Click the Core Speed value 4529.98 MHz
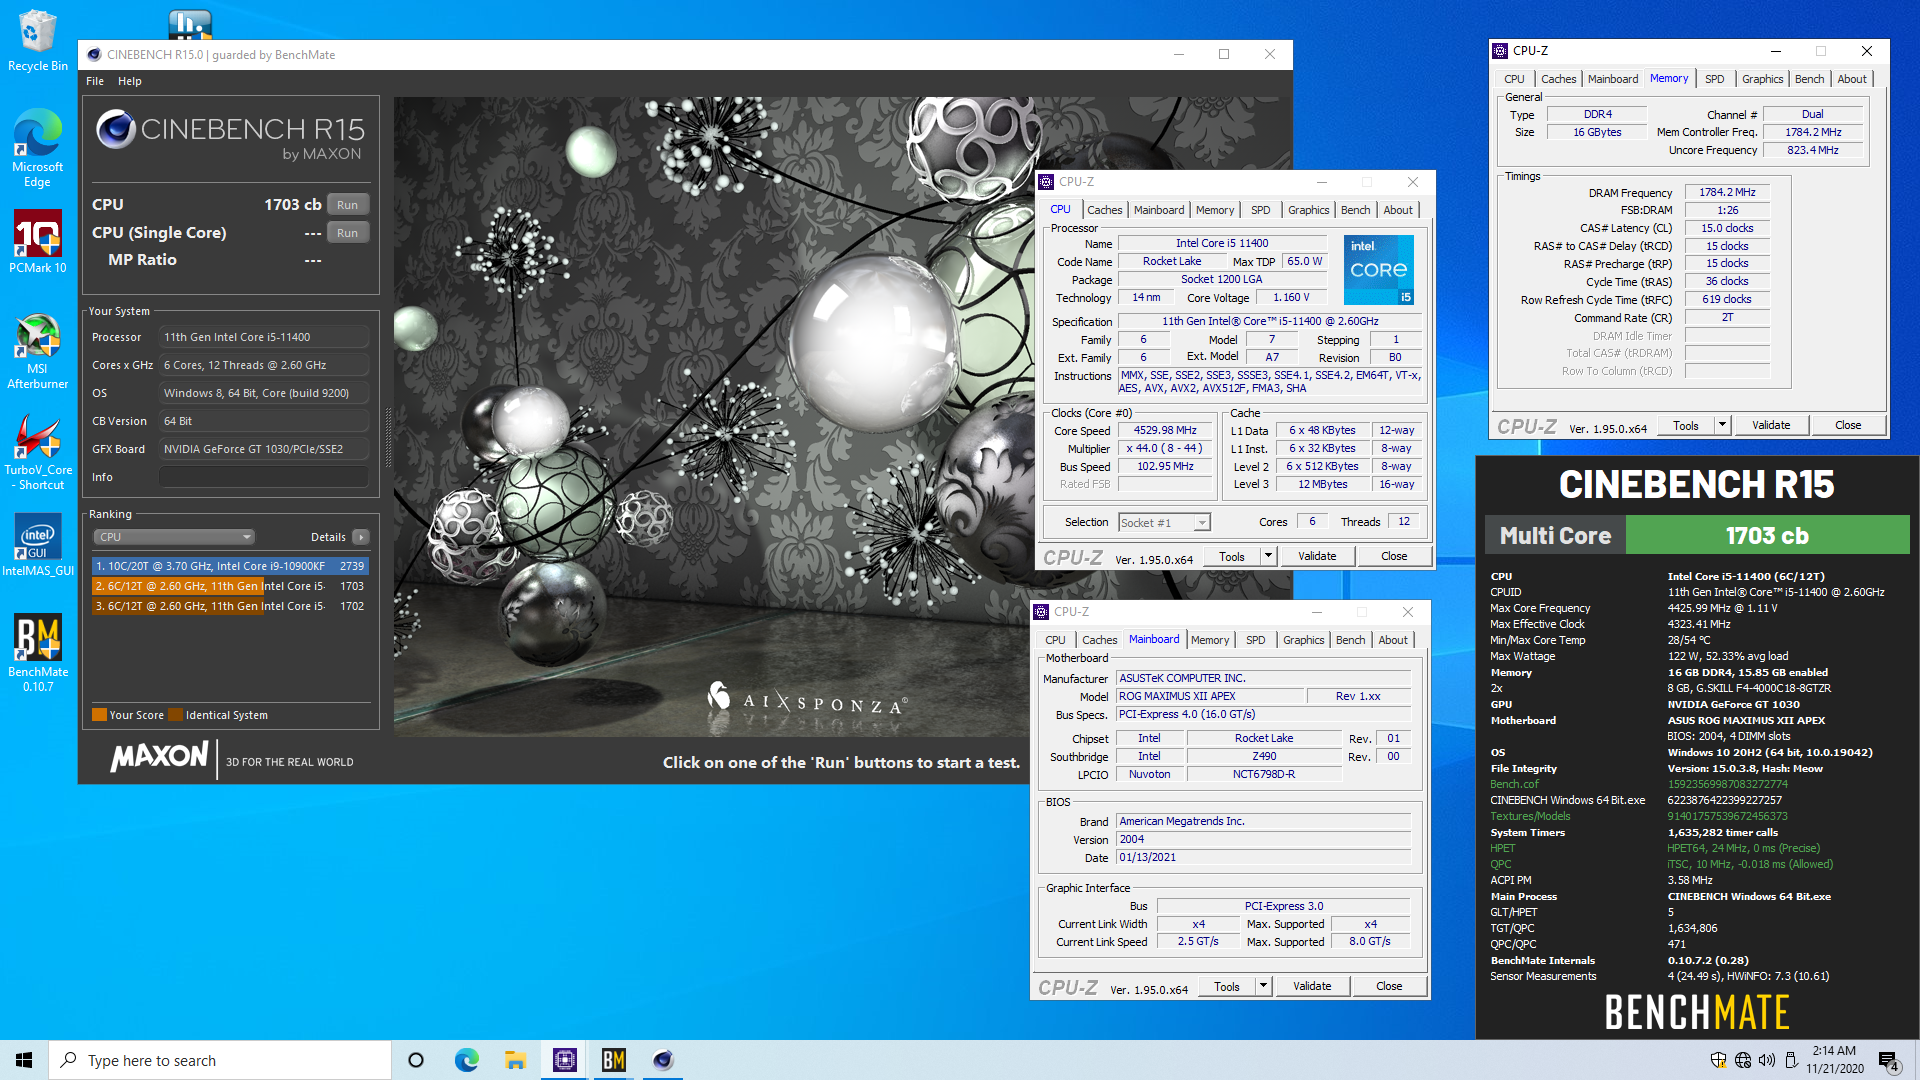This screenshot has height=1080, width=1920. pos(1165,431)
